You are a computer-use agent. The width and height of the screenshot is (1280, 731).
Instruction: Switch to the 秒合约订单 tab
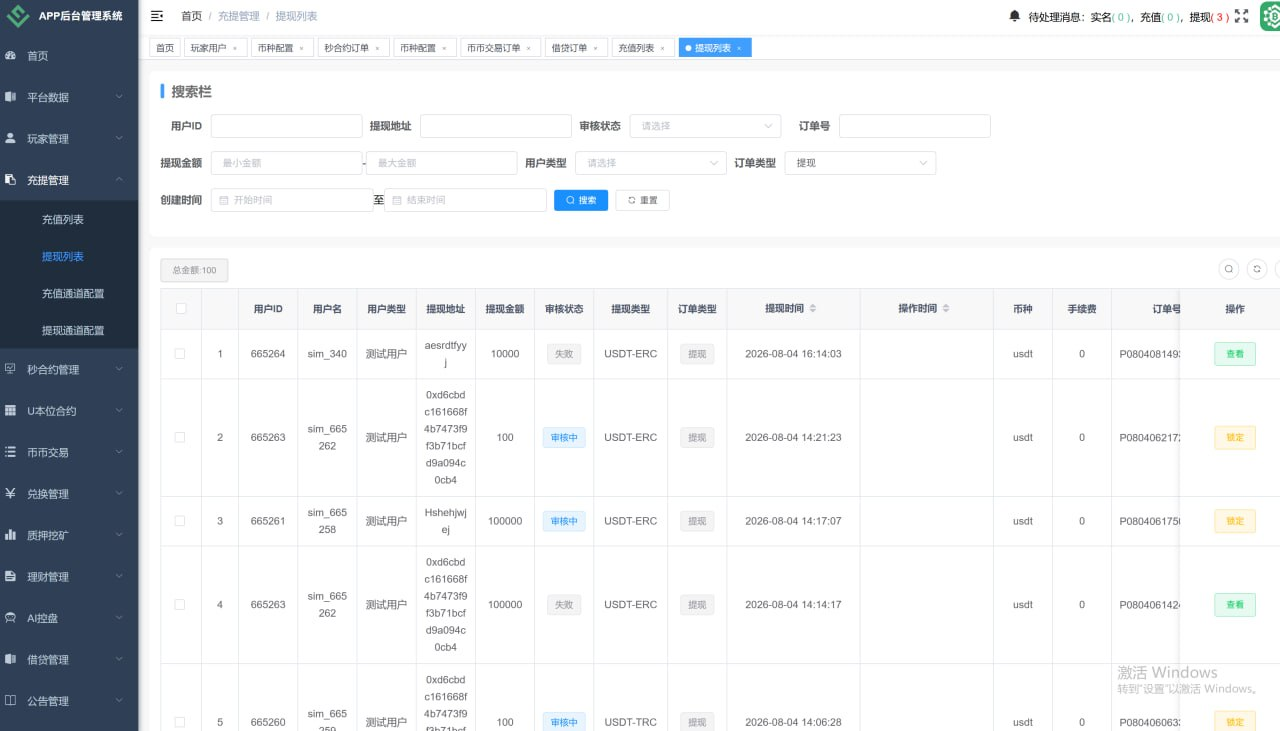[353, 48]
